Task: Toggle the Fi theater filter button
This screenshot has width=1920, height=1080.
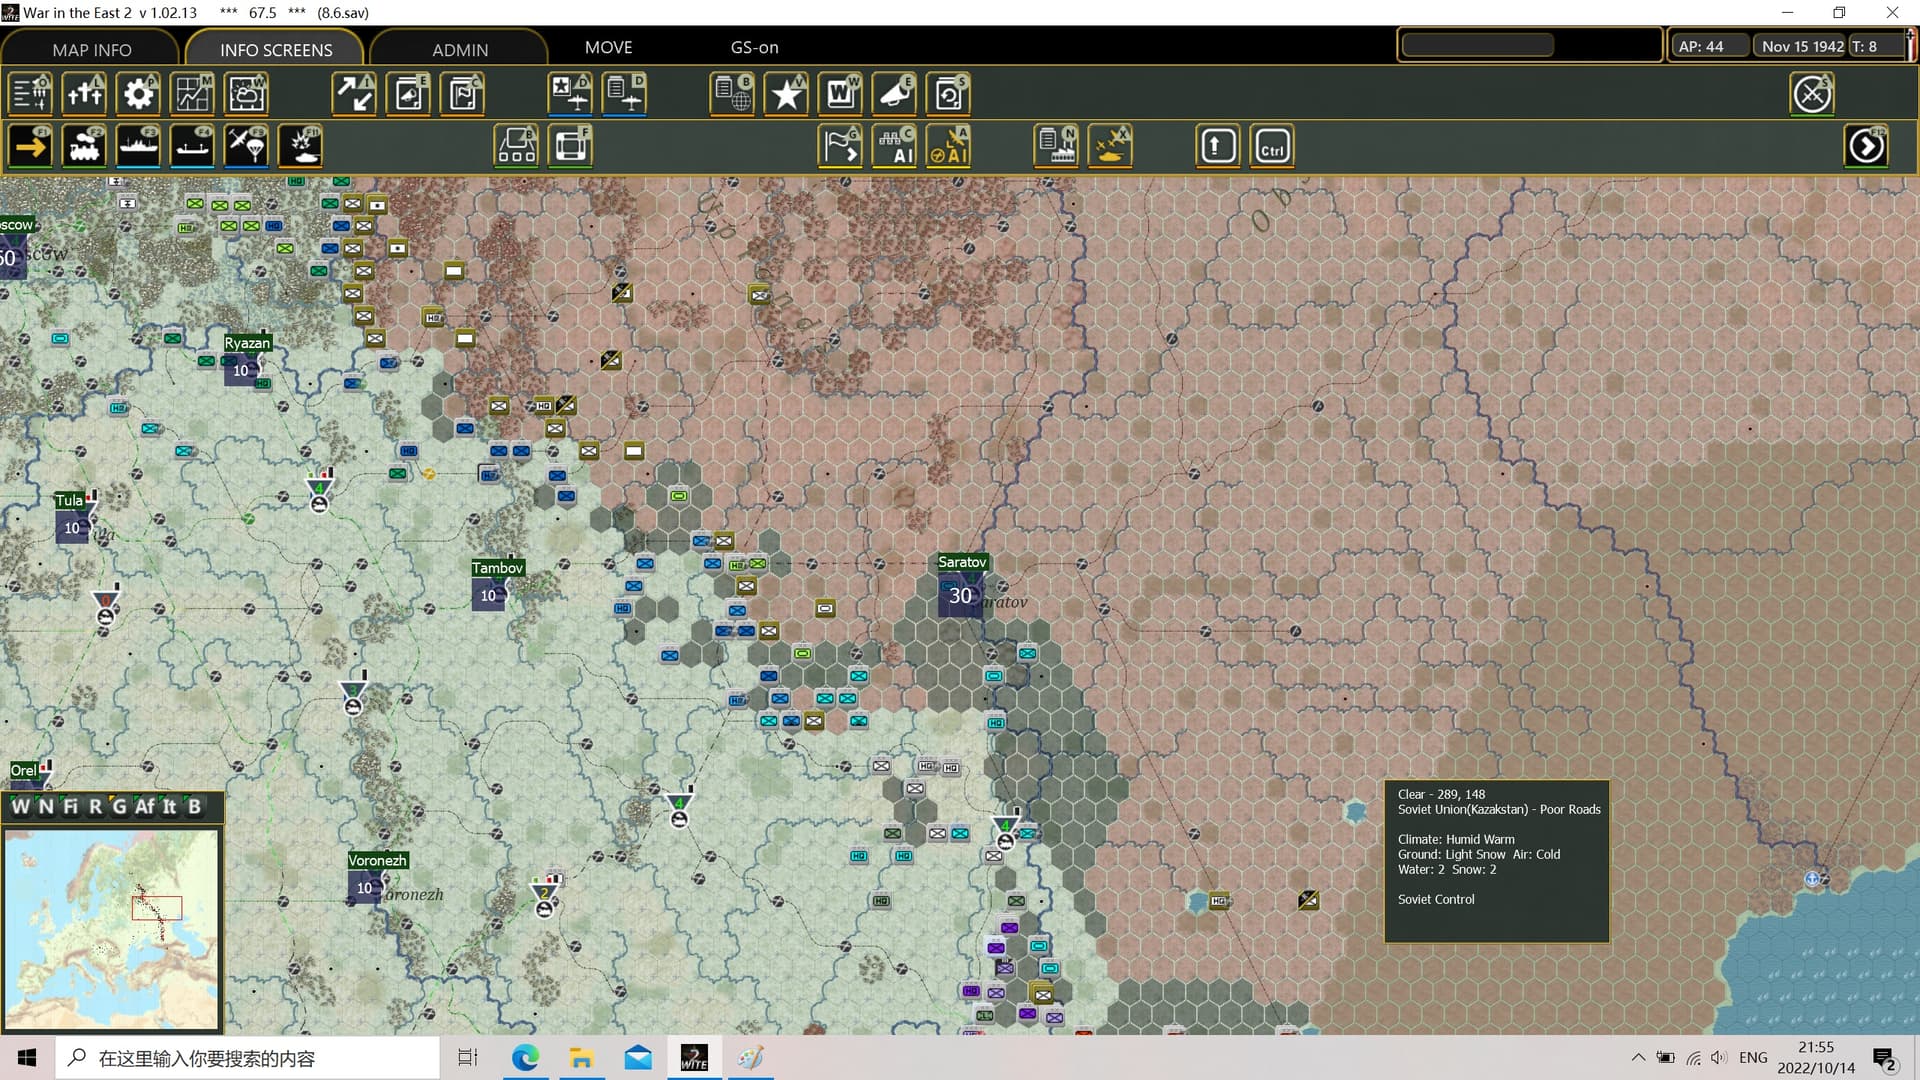Action: 70,806
